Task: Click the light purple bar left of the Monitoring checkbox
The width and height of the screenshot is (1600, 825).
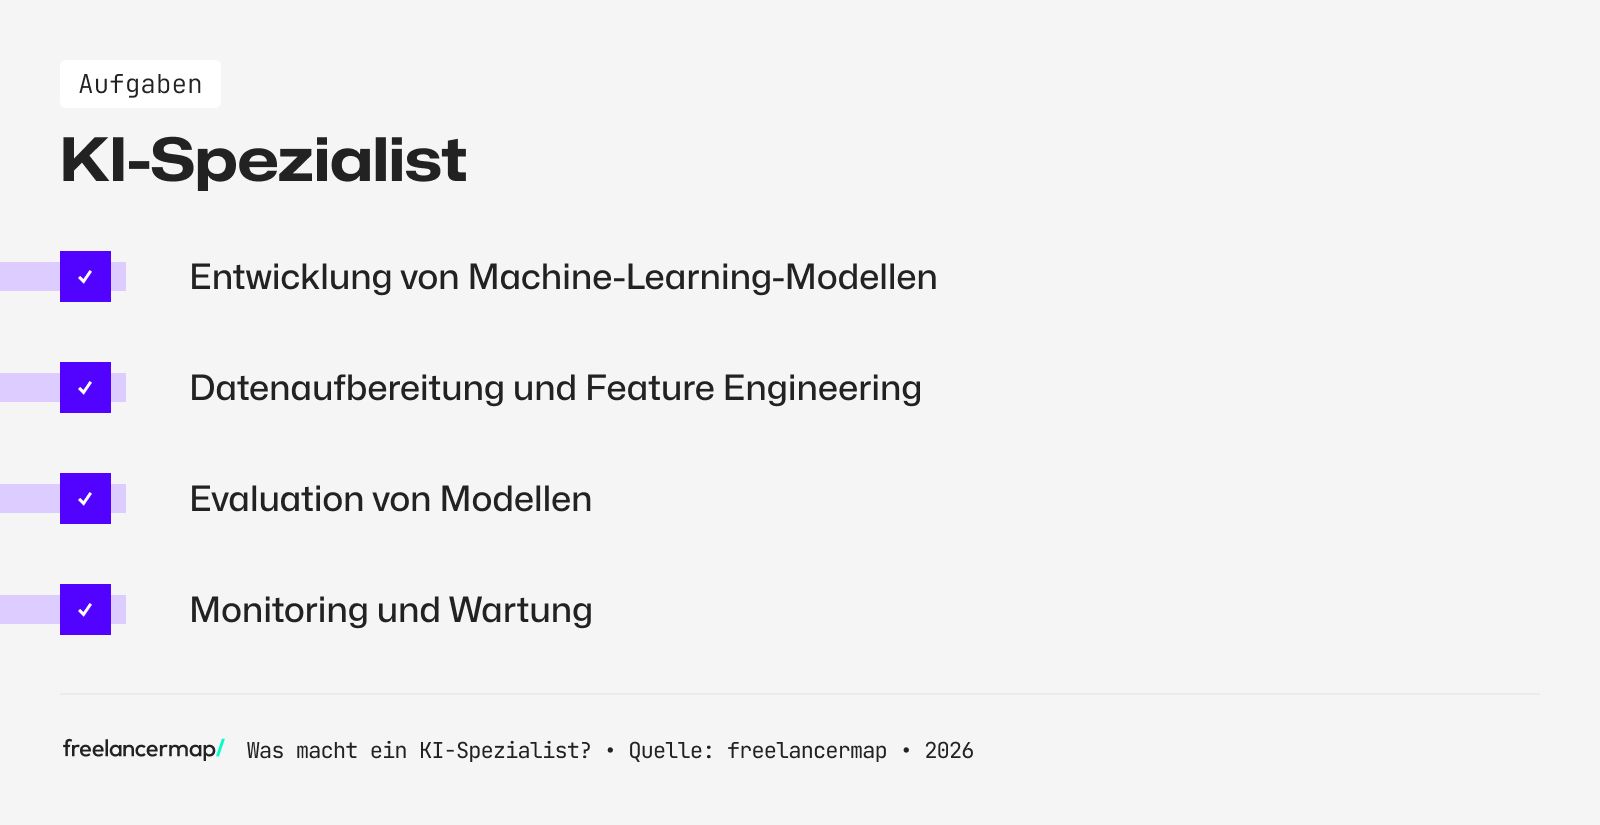Action: (29, 610)
